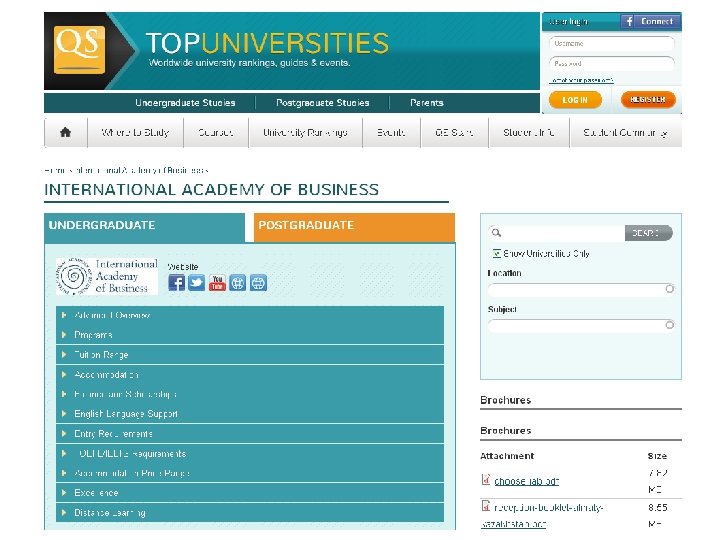
Task: Switch to the Postgraduate tab
Action: coord(354,227)
